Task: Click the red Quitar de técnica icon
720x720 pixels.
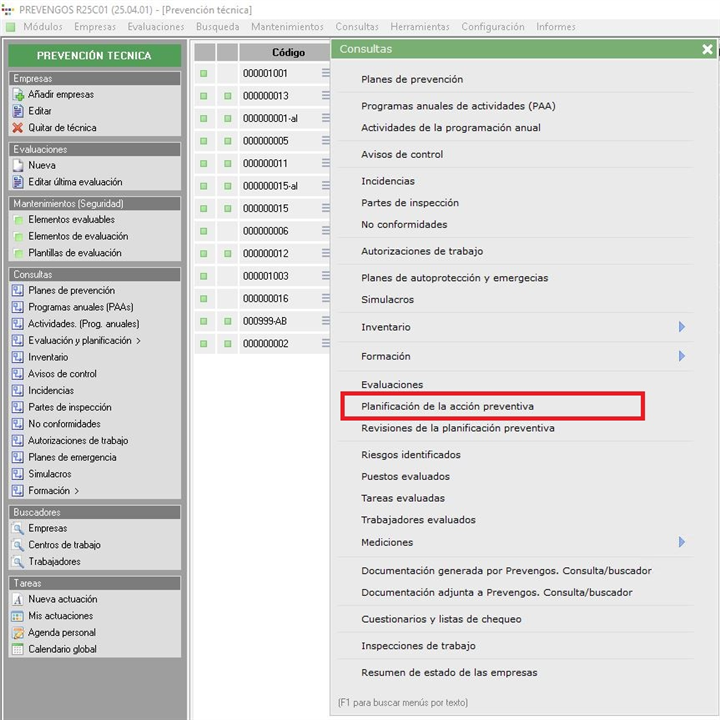Action: tap(18, 128)
